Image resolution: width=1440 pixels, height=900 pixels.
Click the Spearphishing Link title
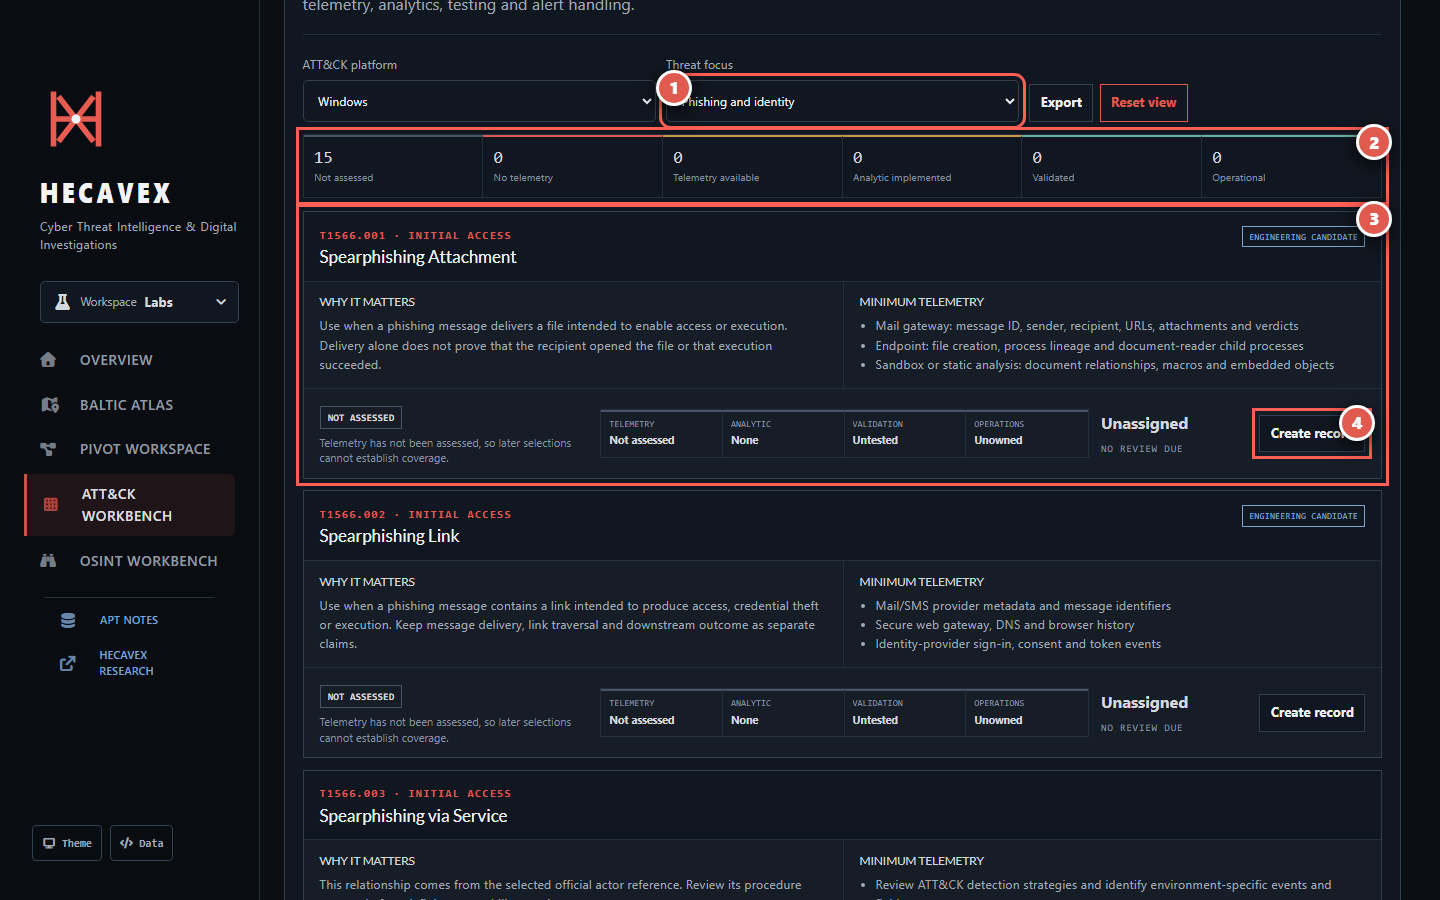point(389,536)
